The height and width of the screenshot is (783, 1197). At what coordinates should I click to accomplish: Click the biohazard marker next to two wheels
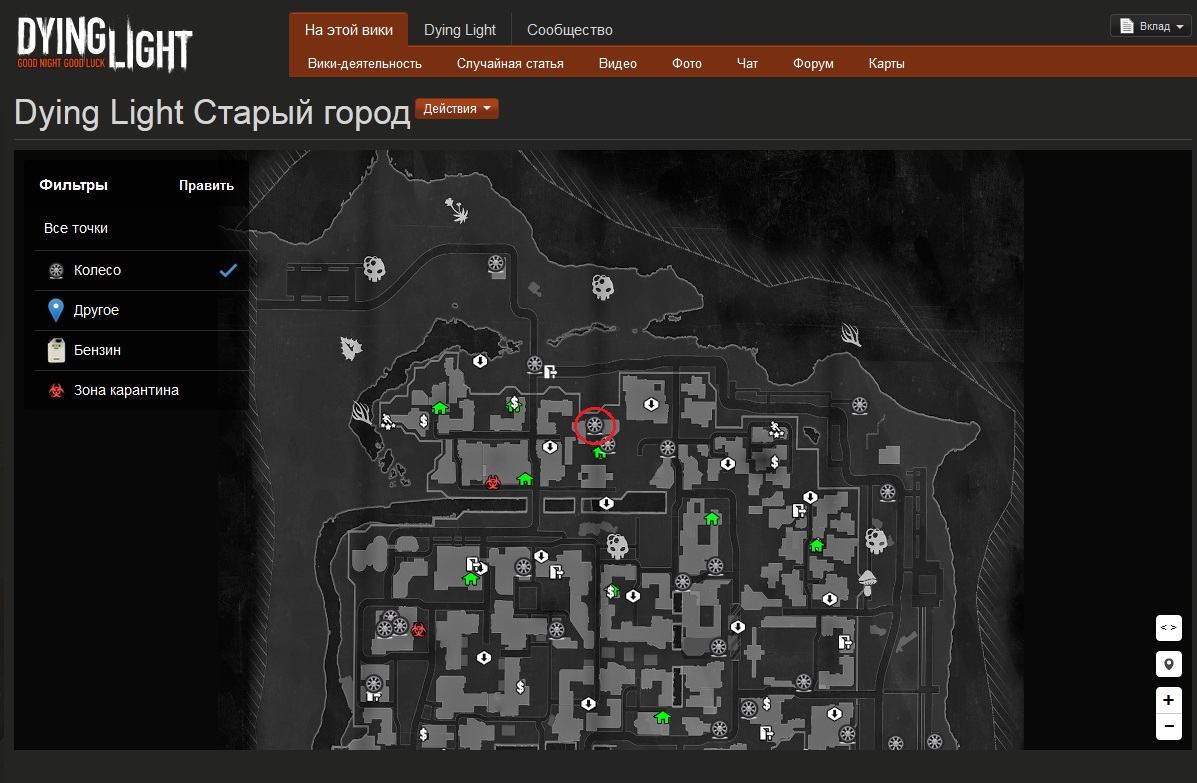coord(418,630)
